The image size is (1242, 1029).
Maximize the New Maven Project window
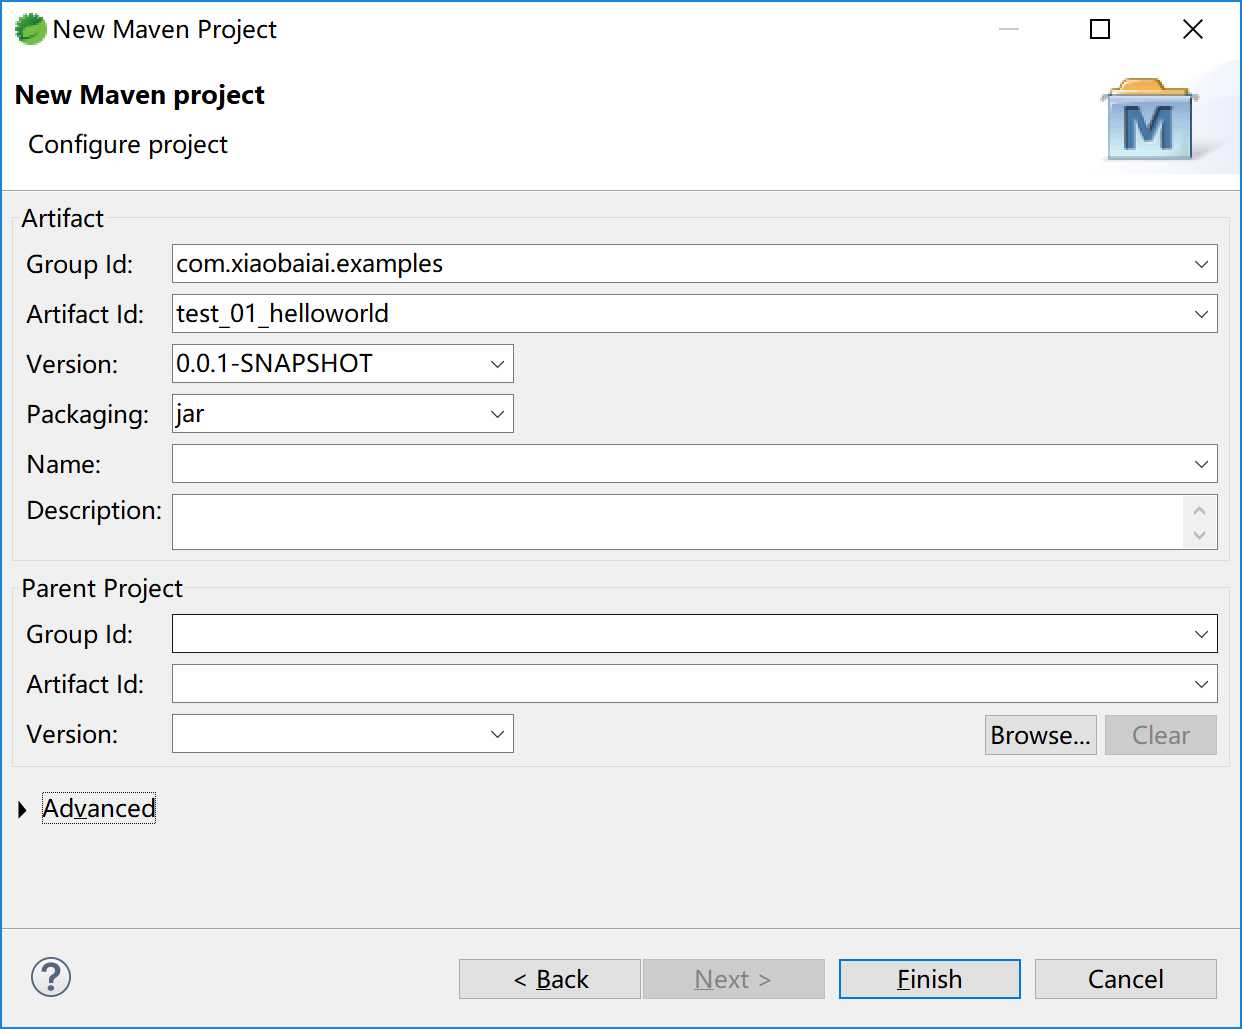[x=1100, y=29]
